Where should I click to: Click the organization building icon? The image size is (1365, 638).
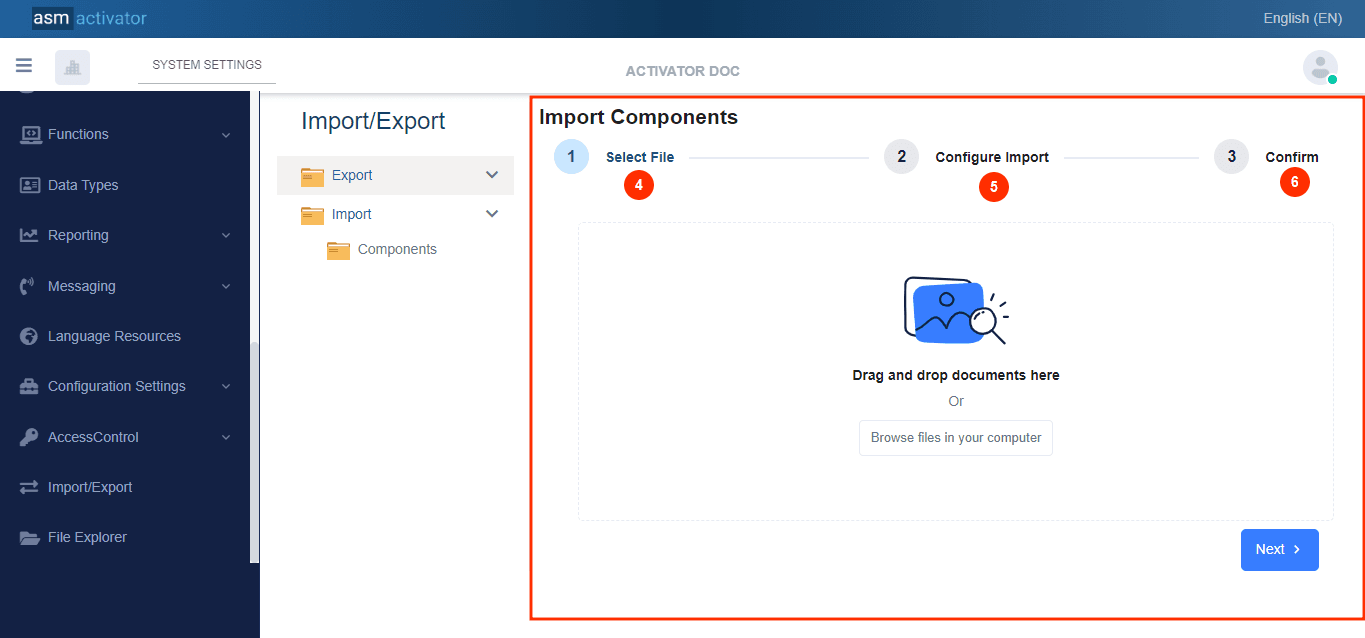click(72, 67)
